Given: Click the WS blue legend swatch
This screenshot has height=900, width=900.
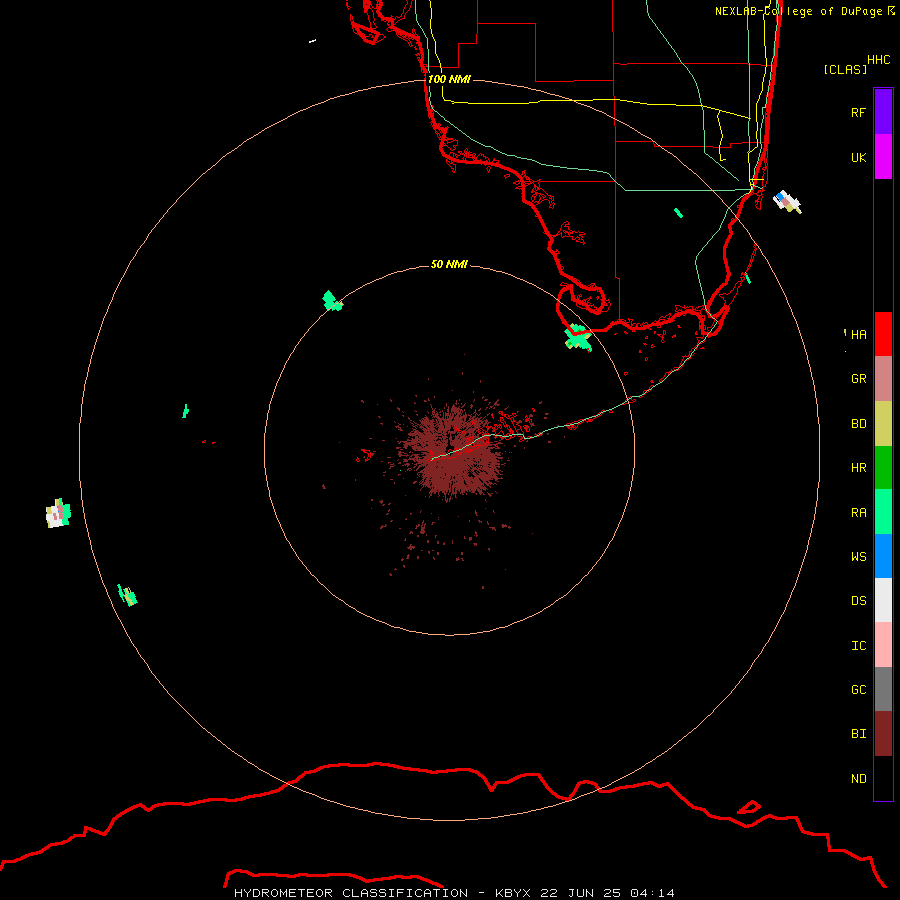Looking at the screenshot, I should point(883,556).
